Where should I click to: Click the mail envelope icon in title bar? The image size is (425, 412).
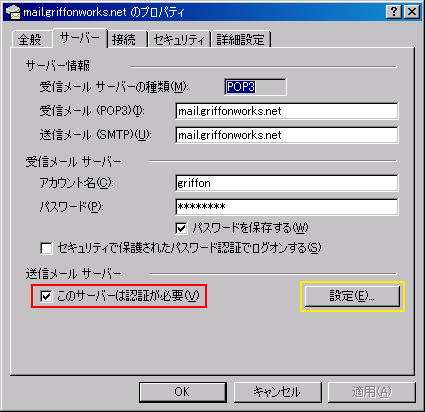[x=13, y=12]
